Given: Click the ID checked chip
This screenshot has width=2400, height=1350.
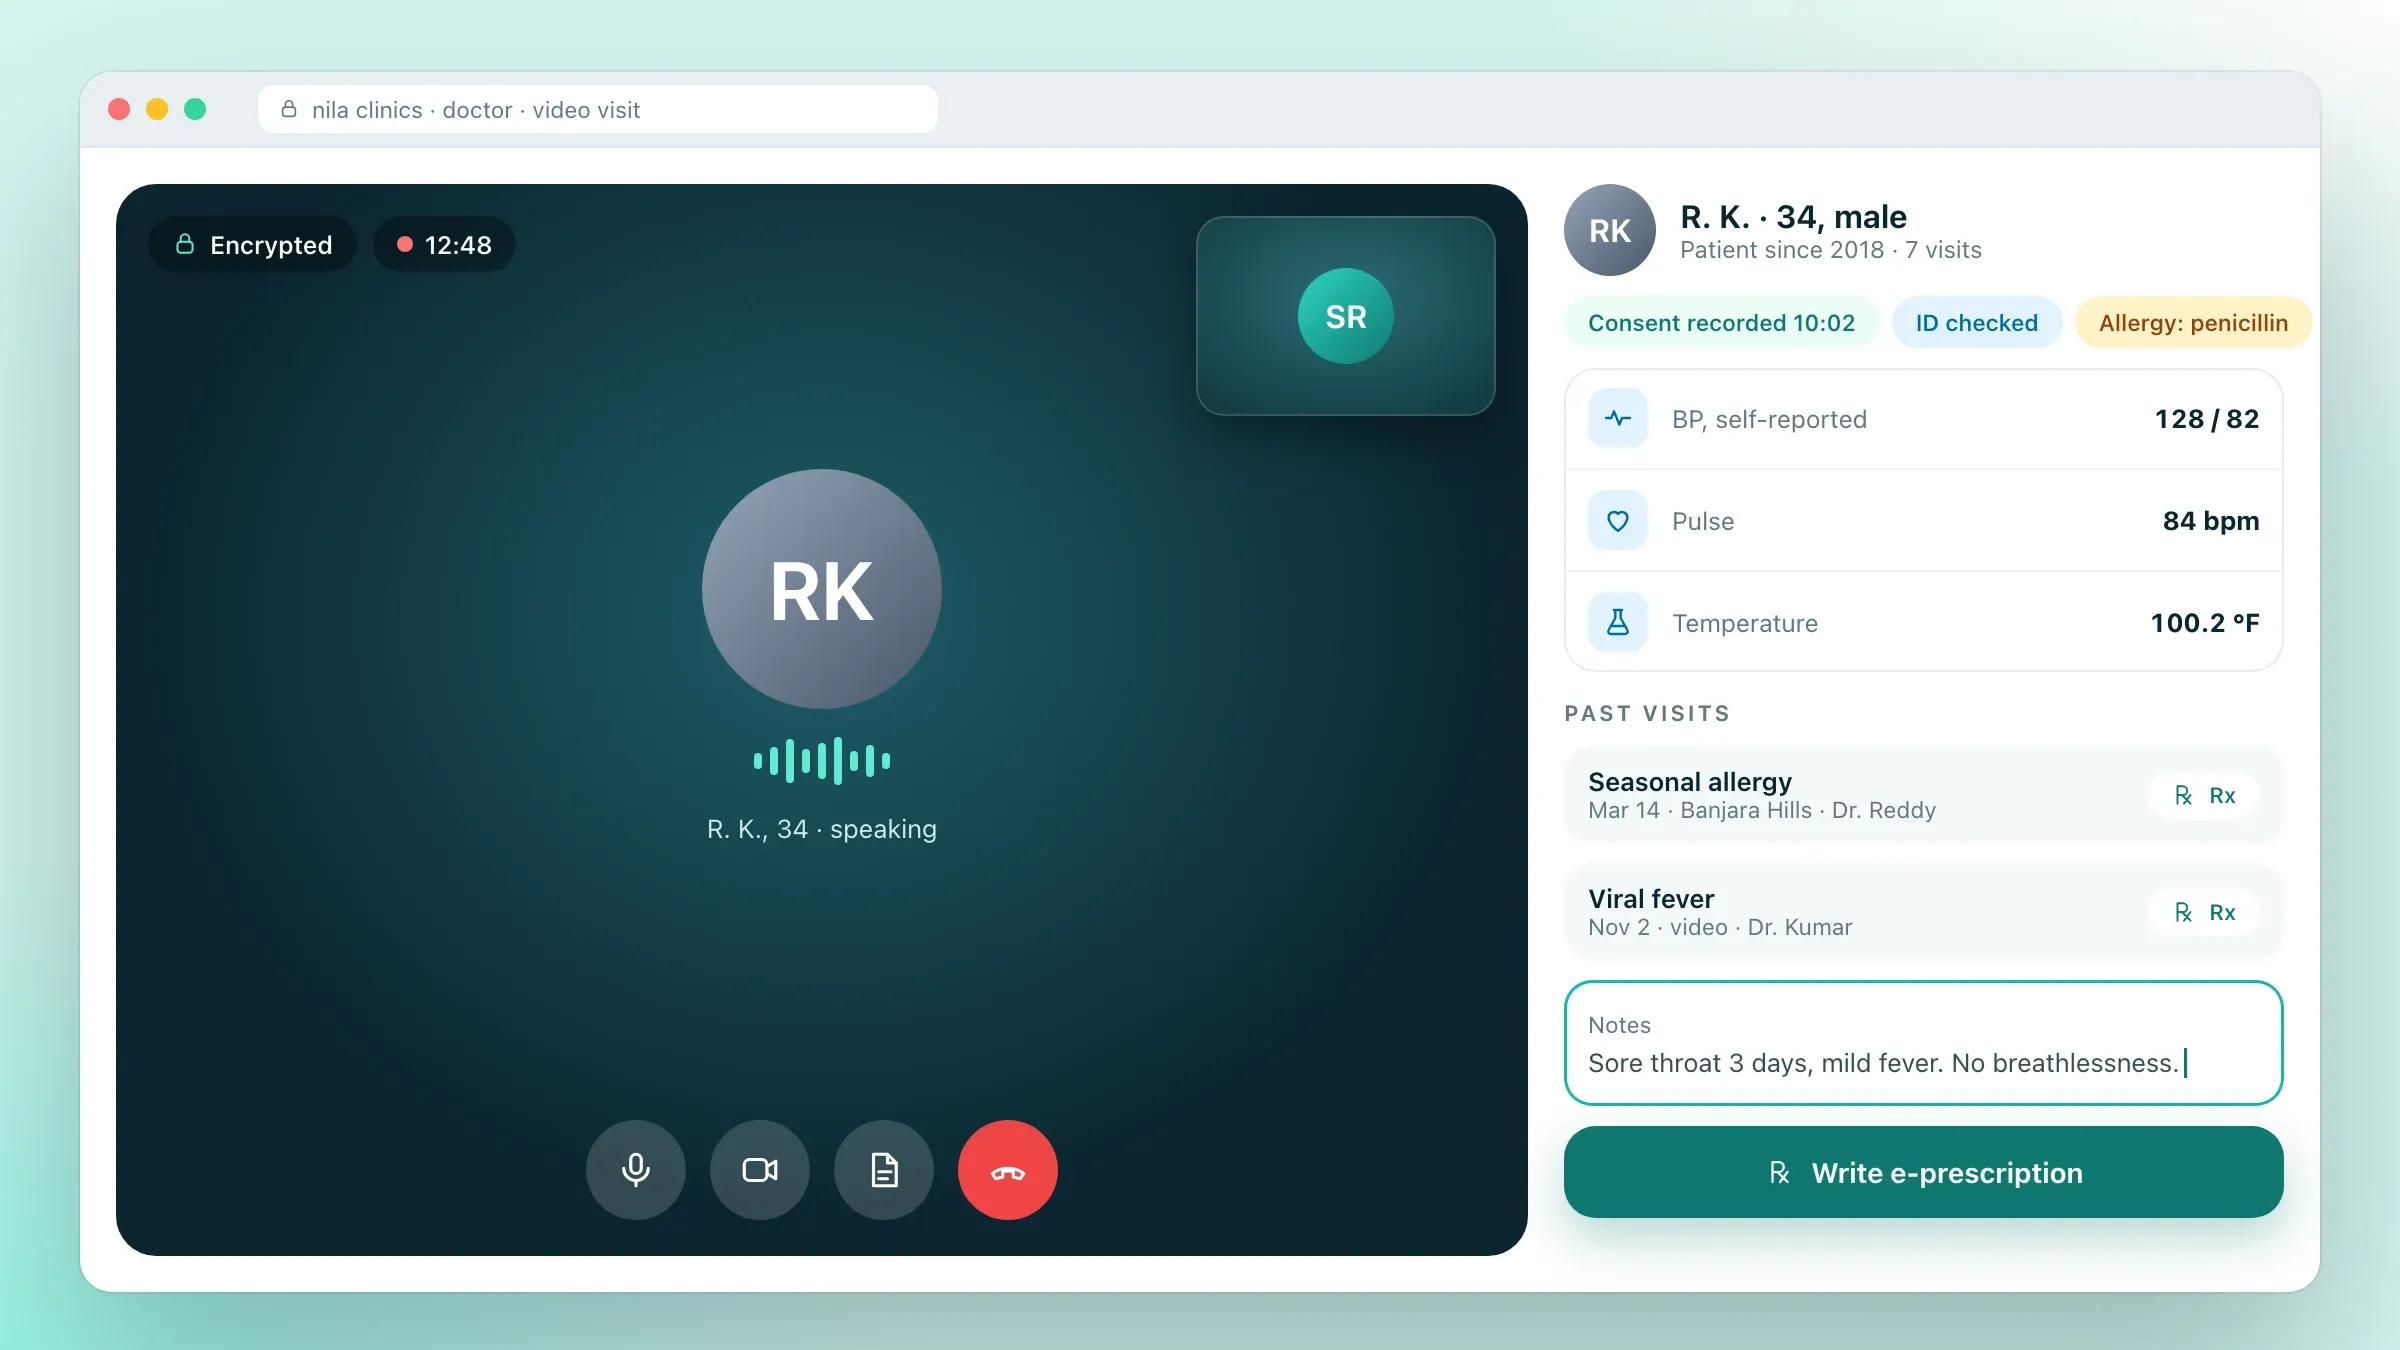Looking at the screenshot, I should (x=1976, y=323).
